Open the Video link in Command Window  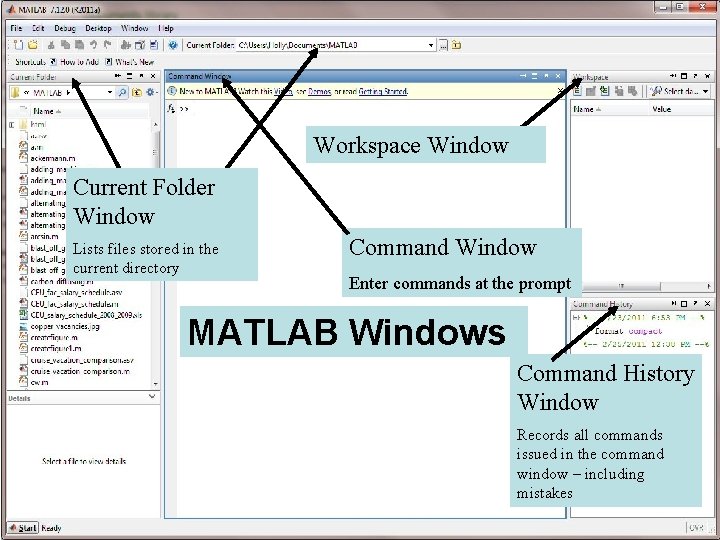coord(283,91)
